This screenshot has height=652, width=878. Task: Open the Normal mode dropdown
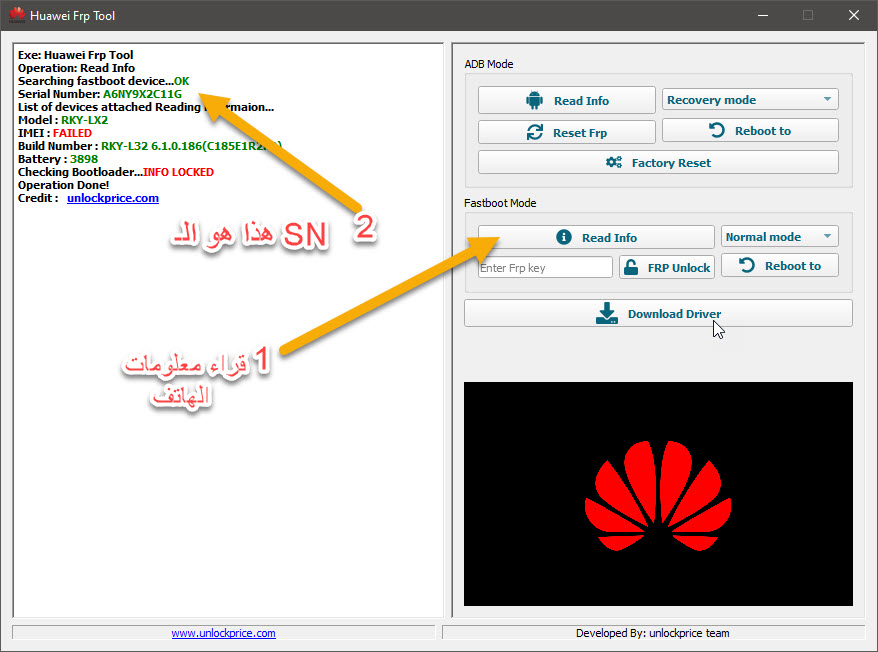tap(779, 236)
